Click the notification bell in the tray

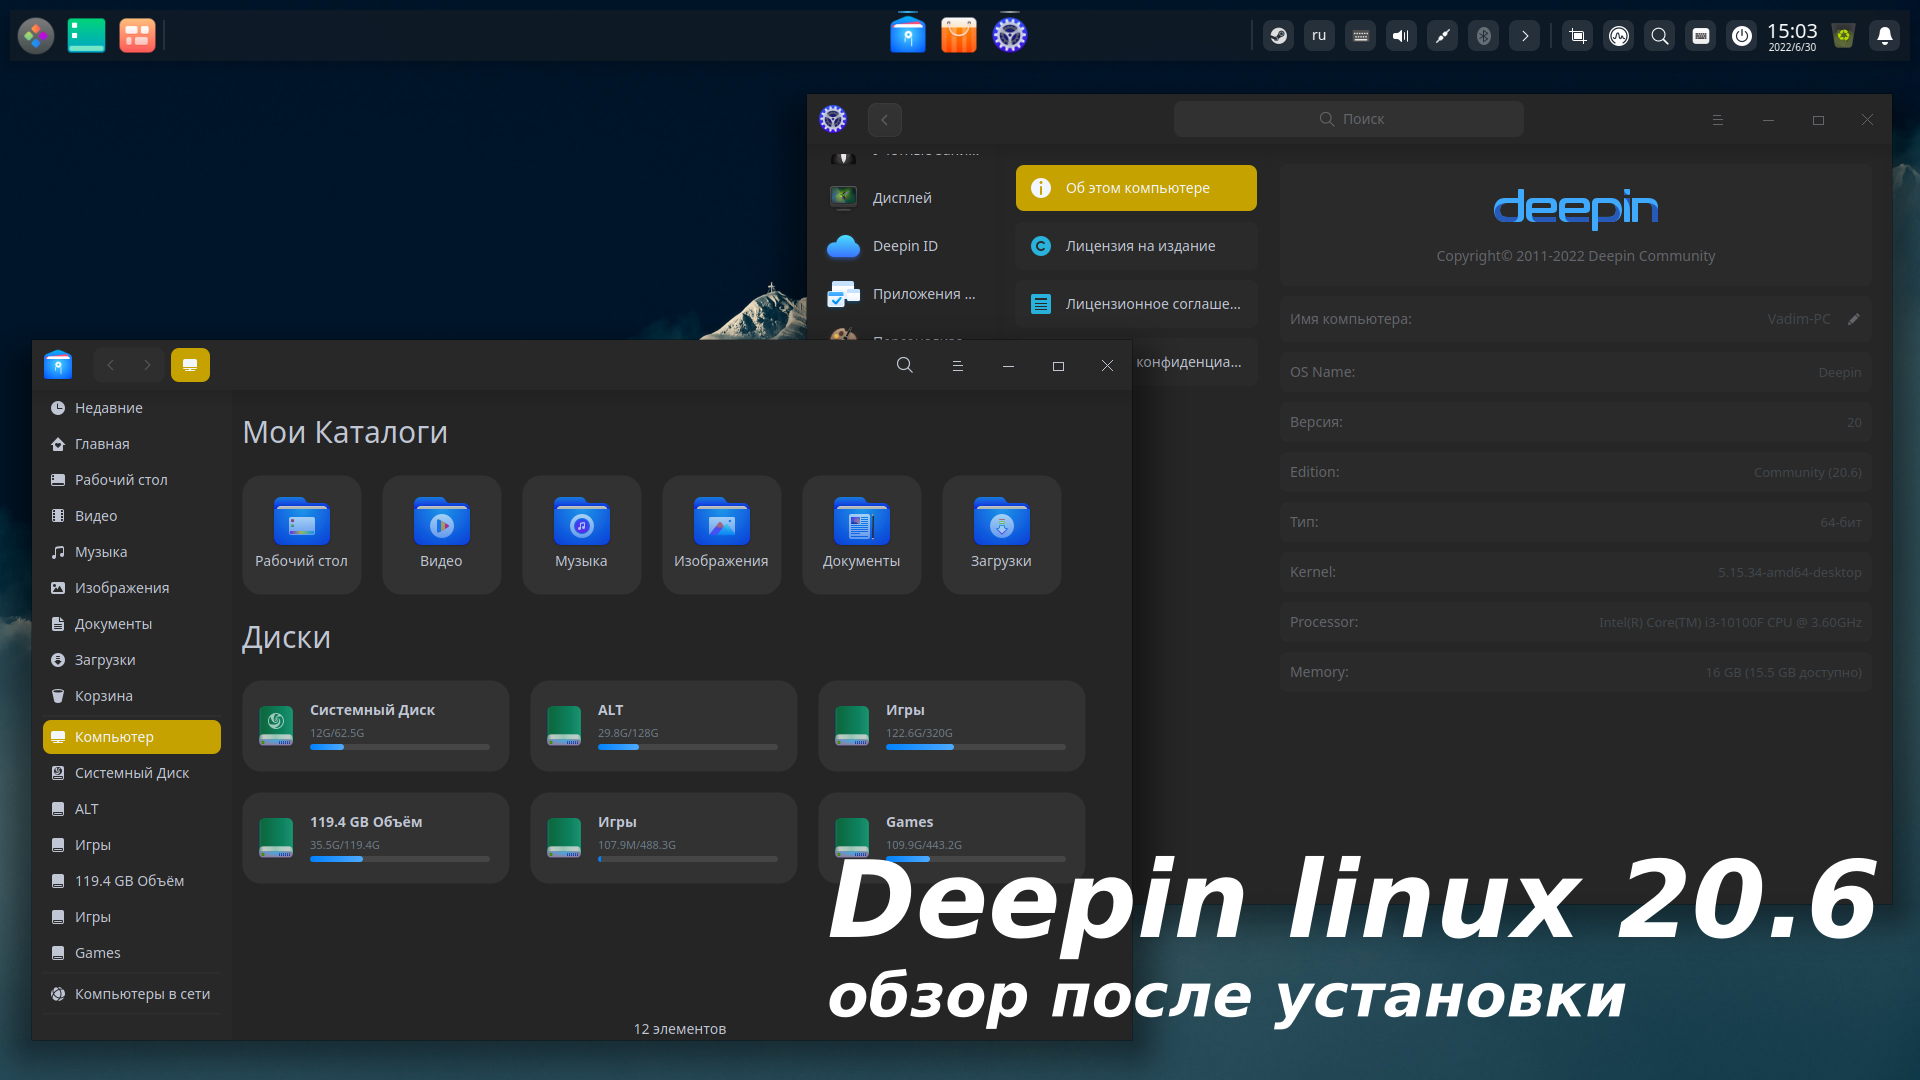point(1884,35)
